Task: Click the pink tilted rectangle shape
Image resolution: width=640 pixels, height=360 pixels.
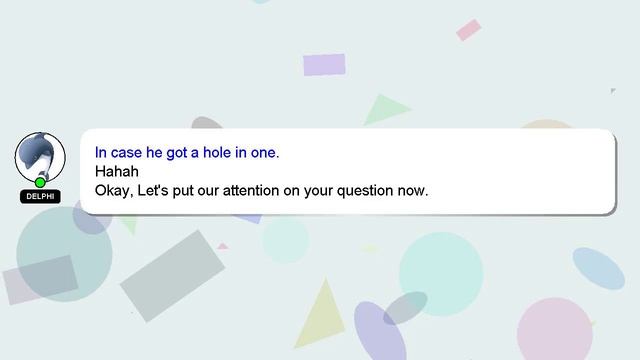Action: pyautogui.click(x=469, y=30)
